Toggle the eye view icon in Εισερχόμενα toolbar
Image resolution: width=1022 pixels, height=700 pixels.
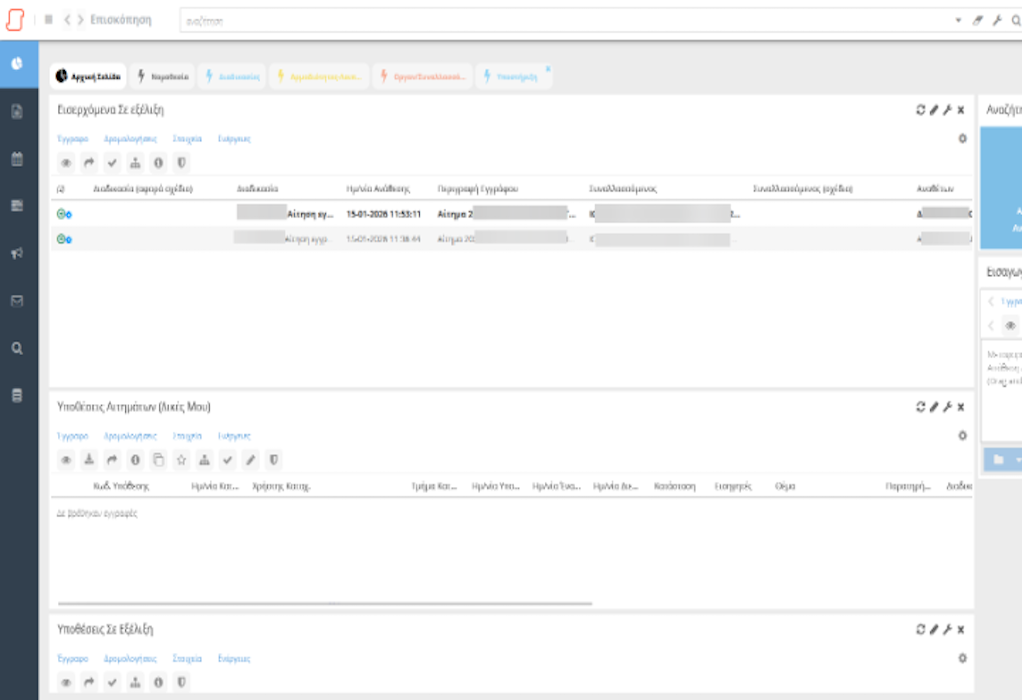pyautogui.click(x=66, y=163)
